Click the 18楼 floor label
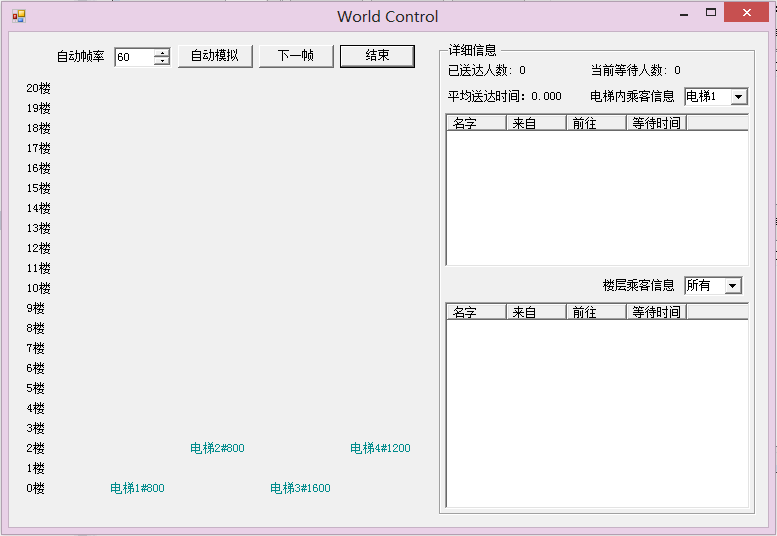The width and height of the screenshot is (777, 536). point(39,128)
